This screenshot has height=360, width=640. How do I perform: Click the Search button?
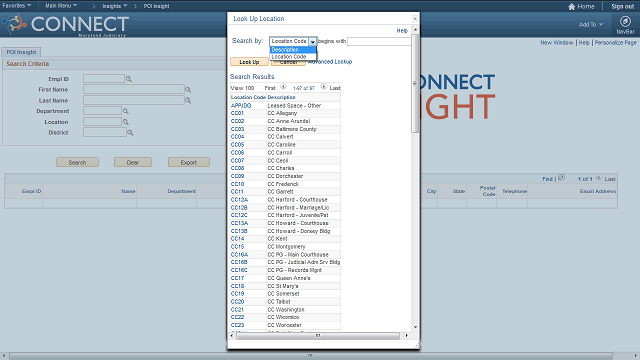point(77,162)
